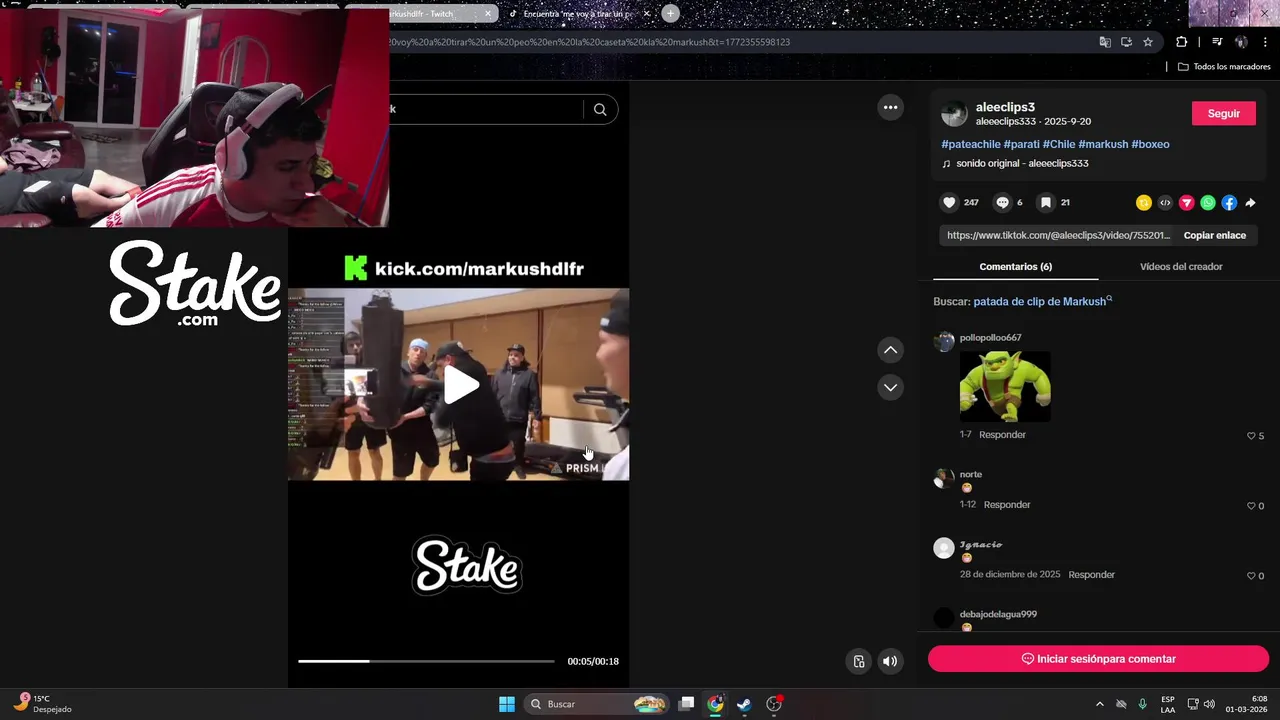Screen dimensions: 1280x720
Task: Go to previous video with up arrow
Action: (x=890, y=350)
